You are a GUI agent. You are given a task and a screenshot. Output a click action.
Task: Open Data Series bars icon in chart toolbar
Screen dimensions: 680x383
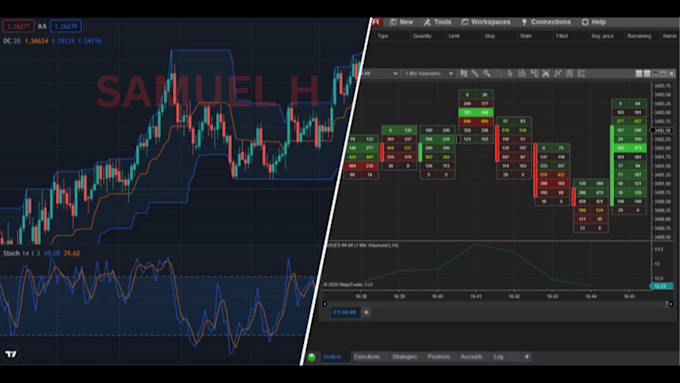tap(464, 74)
